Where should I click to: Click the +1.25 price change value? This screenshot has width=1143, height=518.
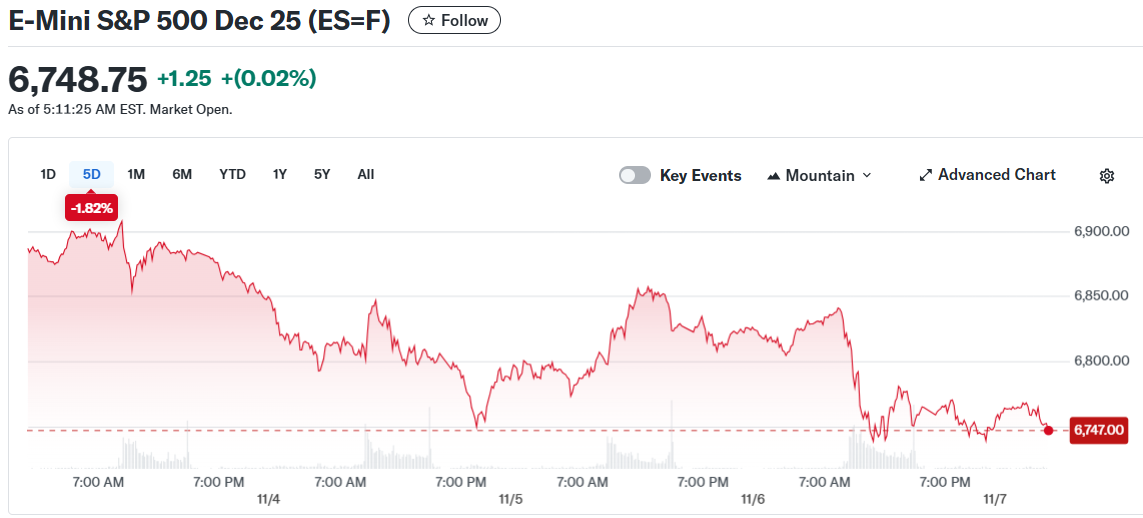(x=184, y=79)
